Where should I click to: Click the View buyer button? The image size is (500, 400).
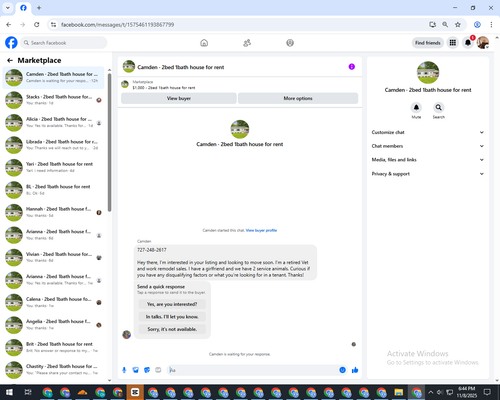(x=179, y=98)
